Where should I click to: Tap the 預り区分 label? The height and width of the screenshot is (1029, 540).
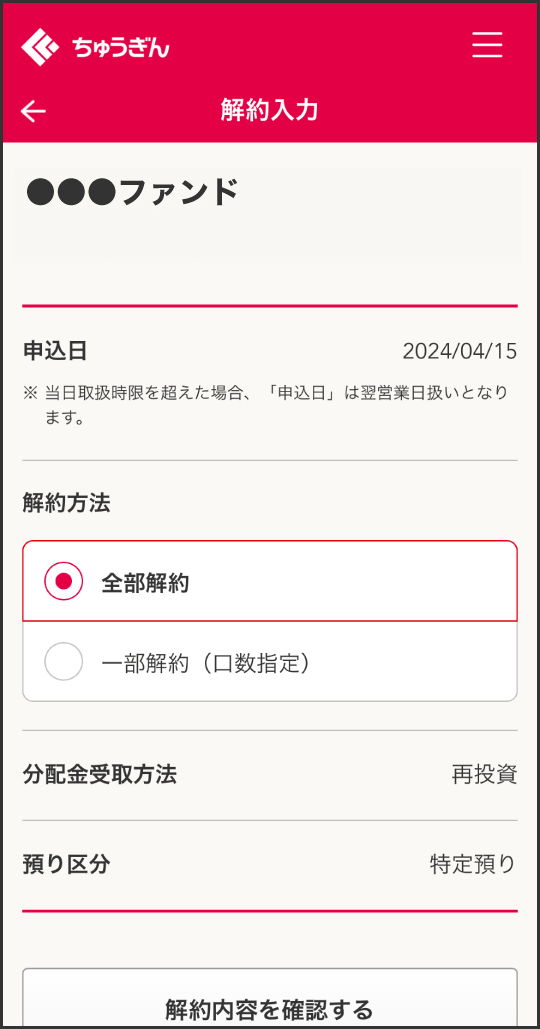point(66,864)
